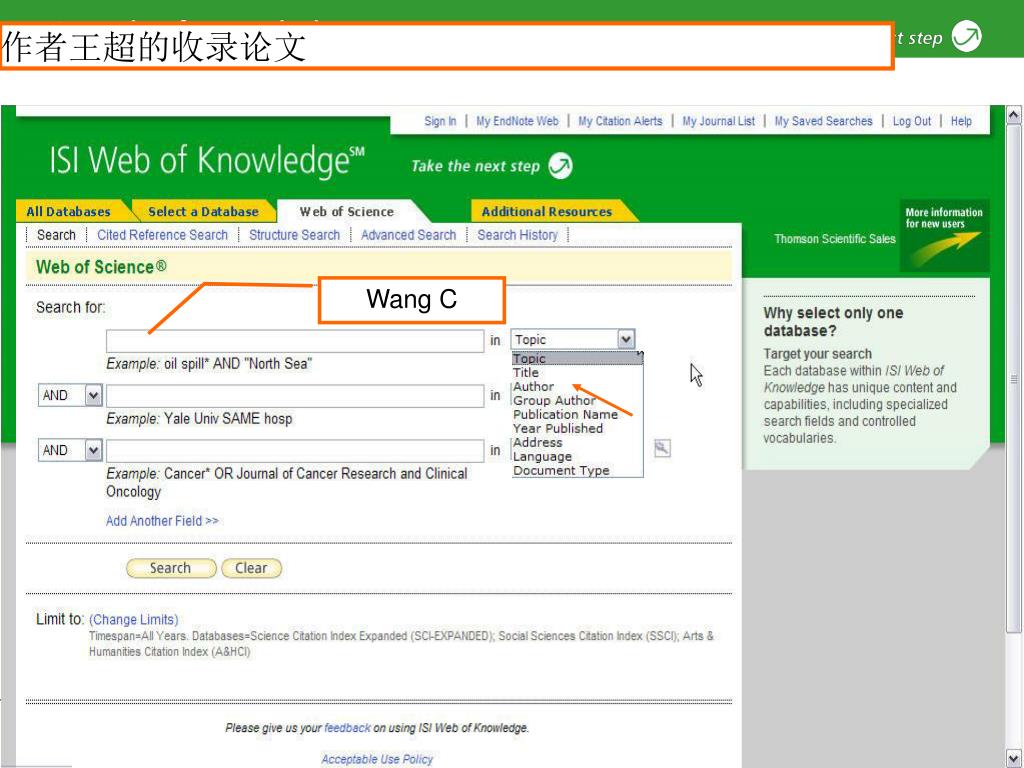
Task: Click the Take the next step arrow icon
Action: click(x=560, y=165)
